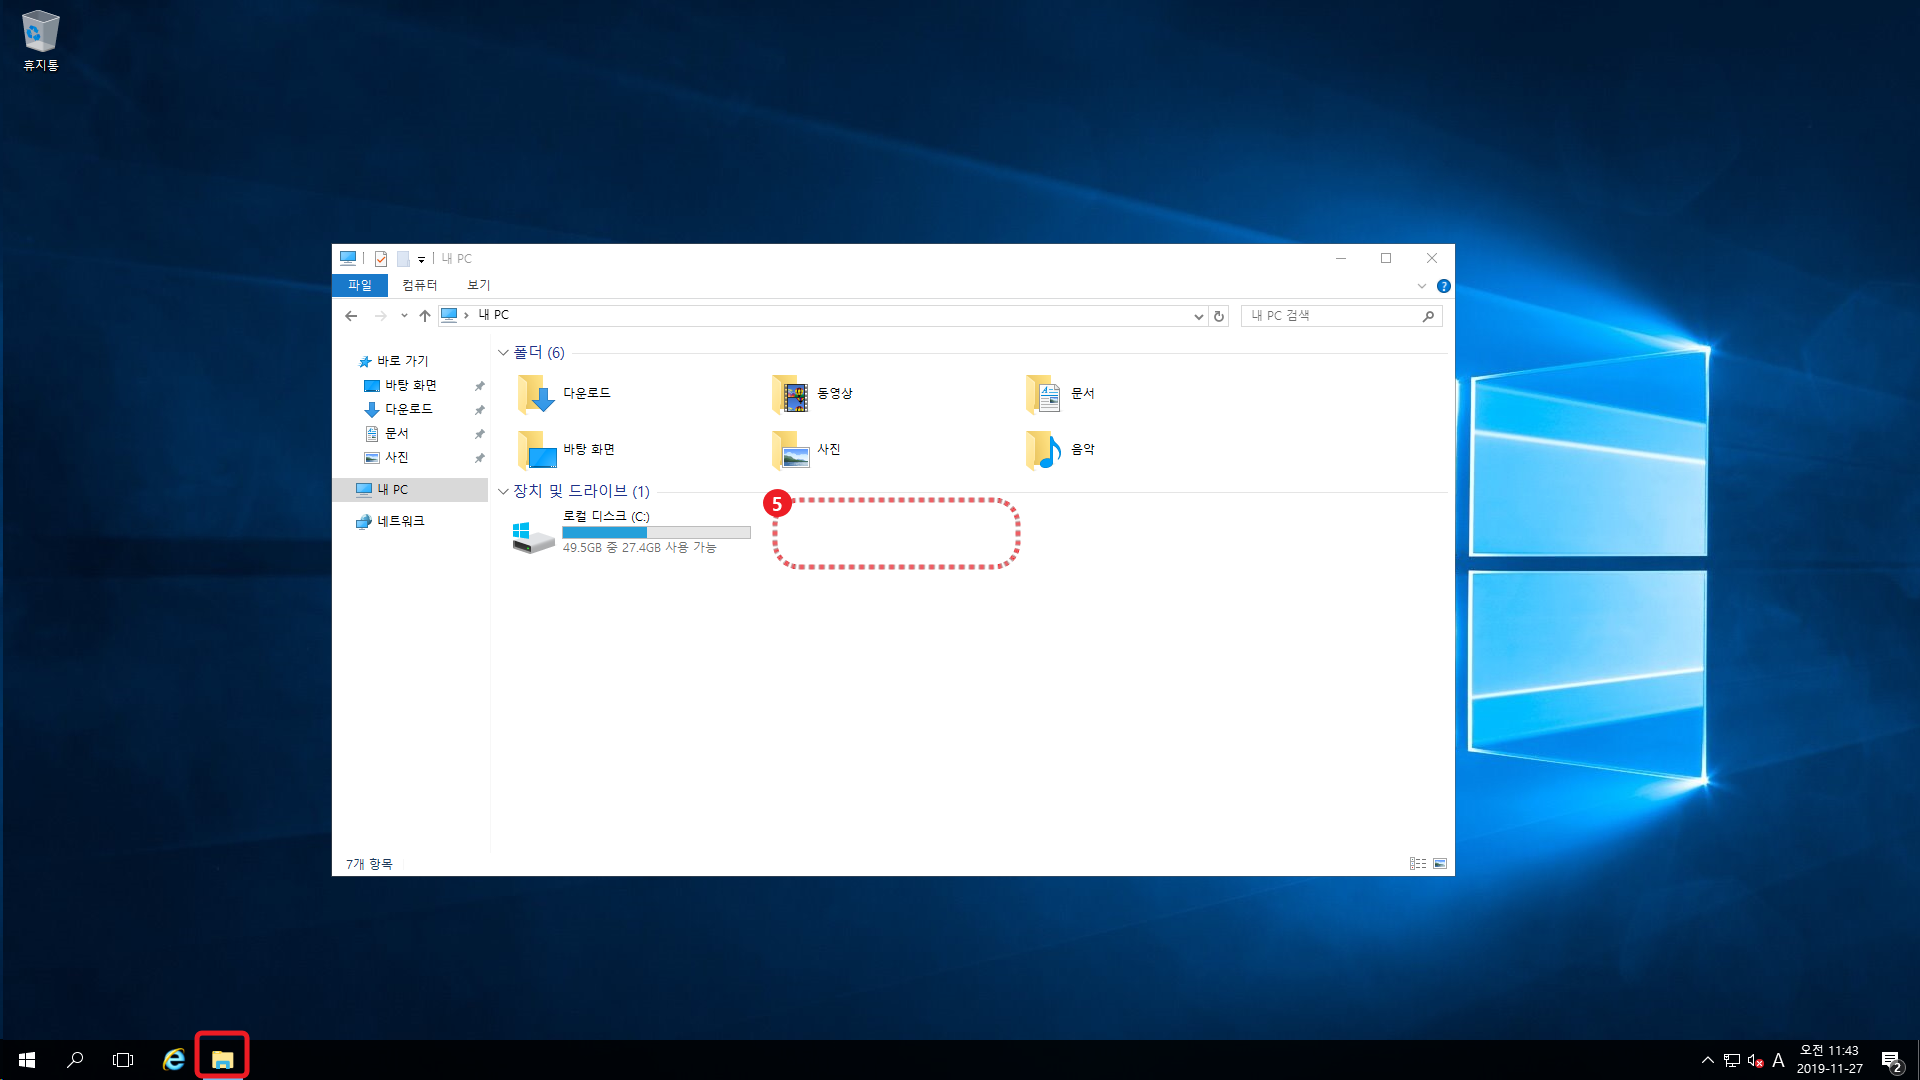Select 사진 in navigation pane
Viewport: 1920px width, 1080px height.
point(397,457)
